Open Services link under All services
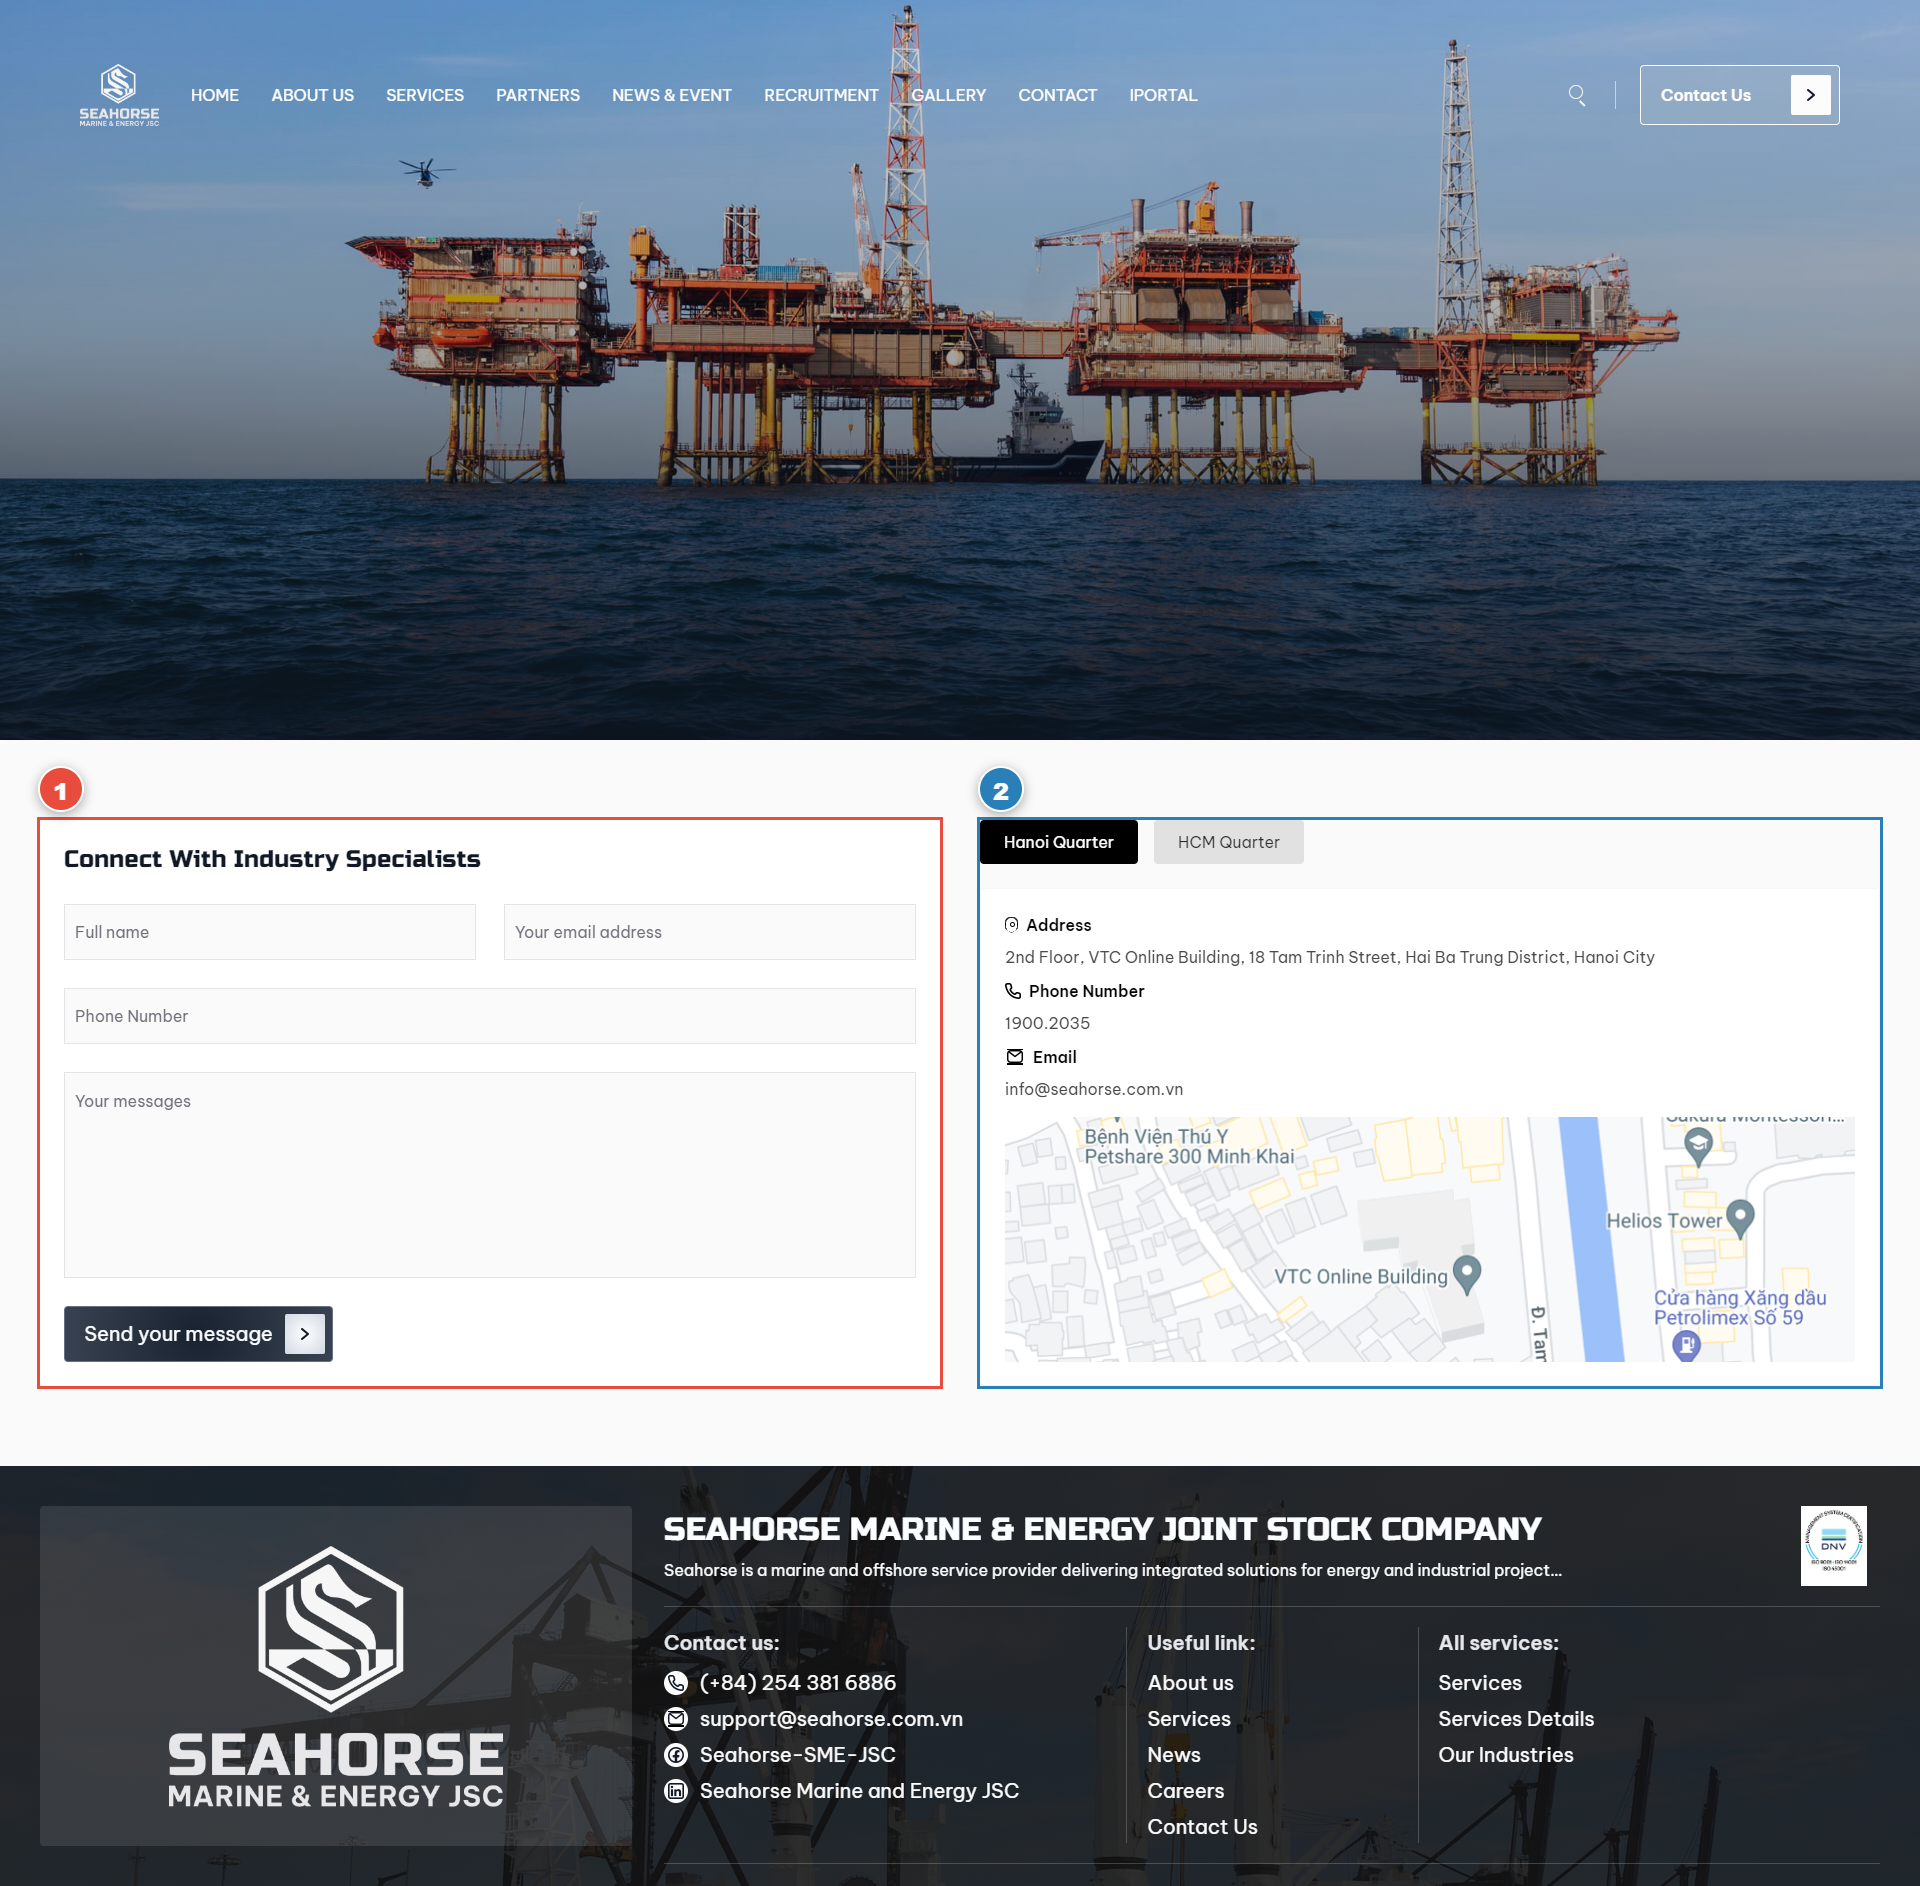 click(1480, 1683)
